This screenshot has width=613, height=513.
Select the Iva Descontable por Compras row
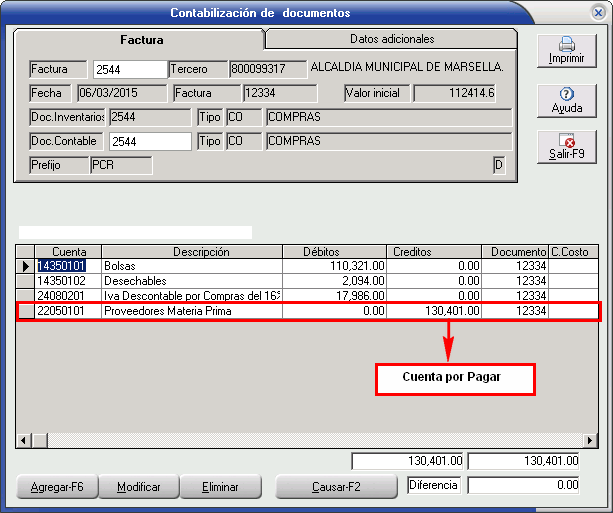(x=191, y=296)
